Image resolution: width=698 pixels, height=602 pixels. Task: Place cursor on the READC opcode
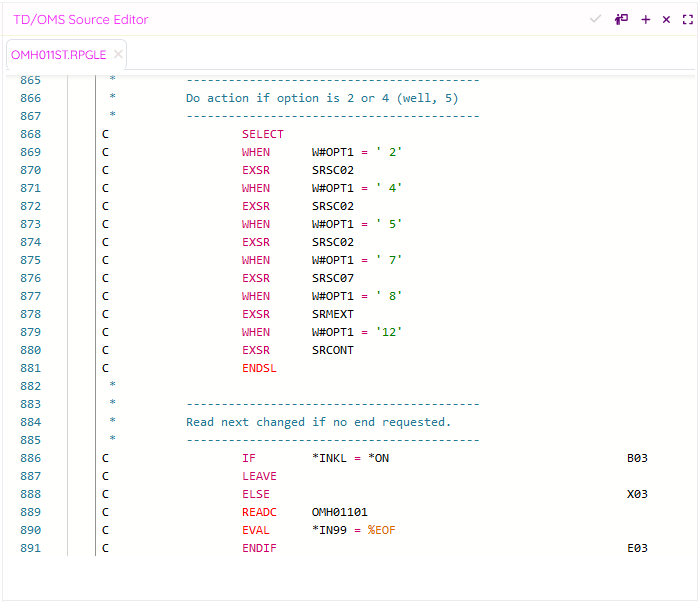click(259, 512)
